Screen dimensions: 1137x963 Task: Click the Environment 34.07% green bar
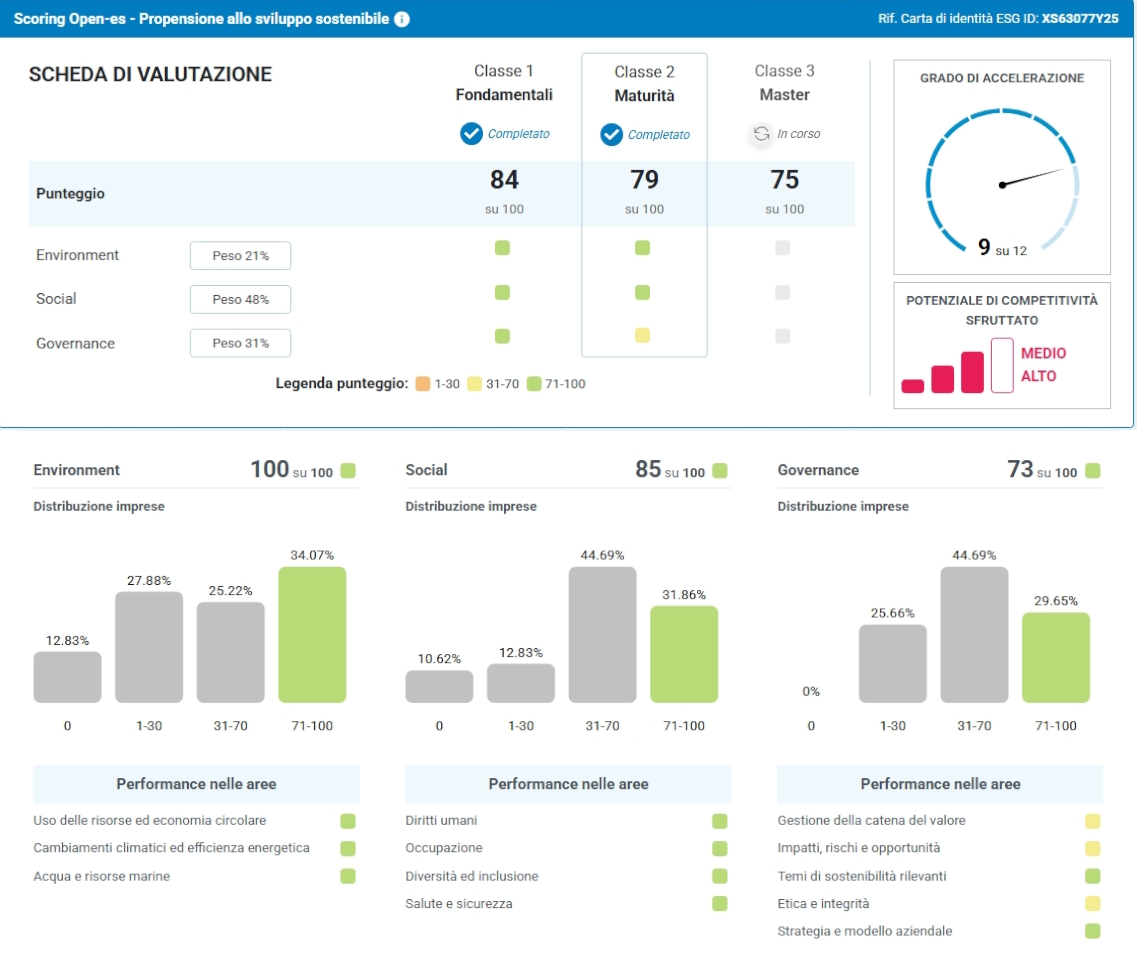point(312,635)
